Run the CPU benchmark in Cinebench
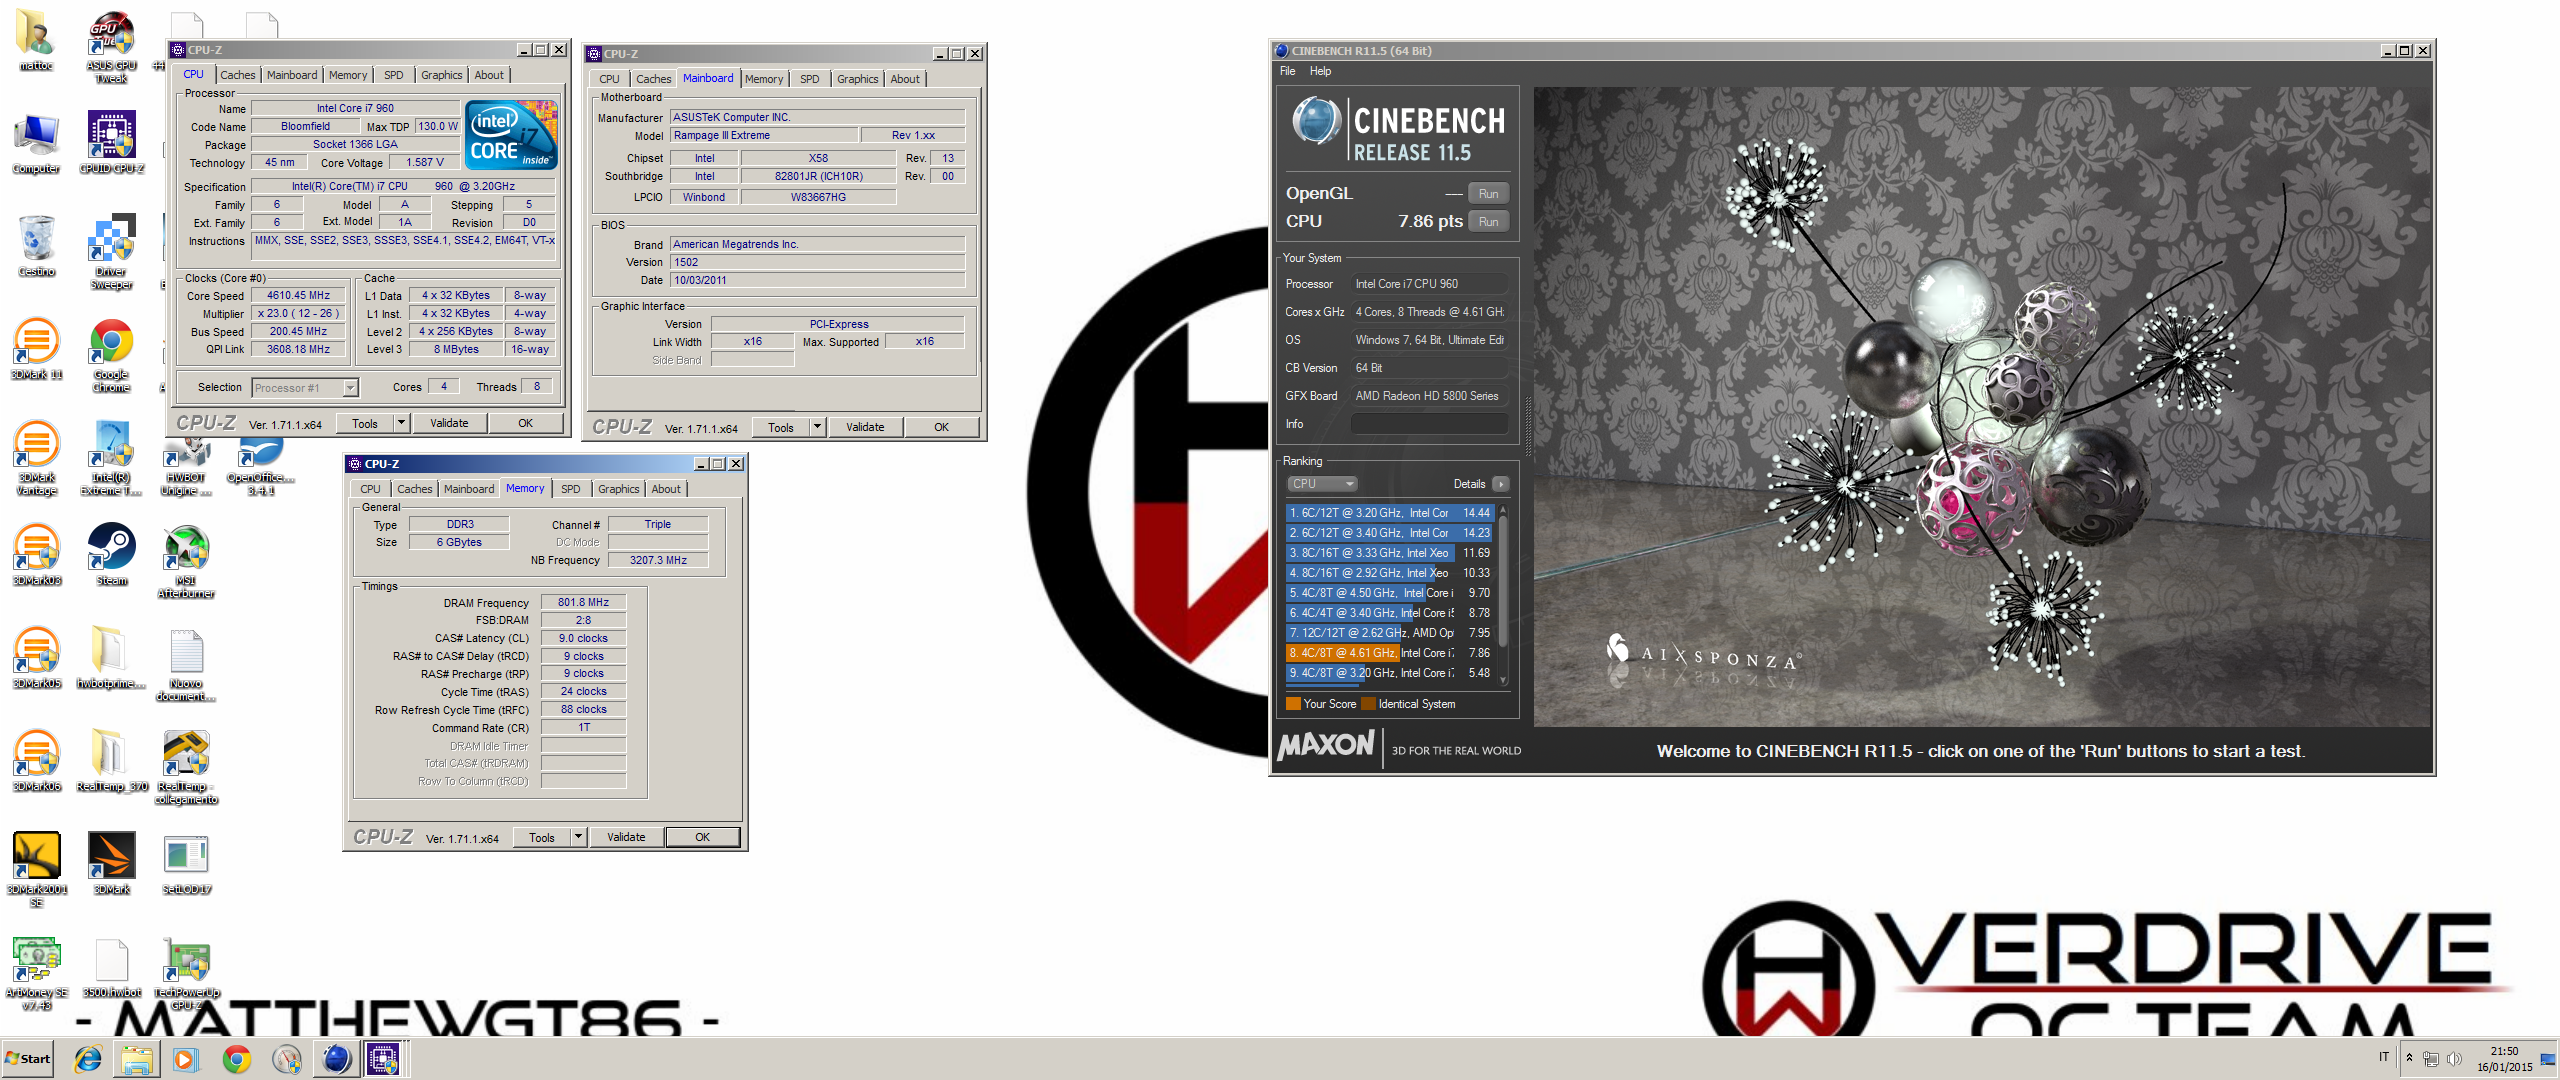2560x1080 pixels. tap(1488, 222)
